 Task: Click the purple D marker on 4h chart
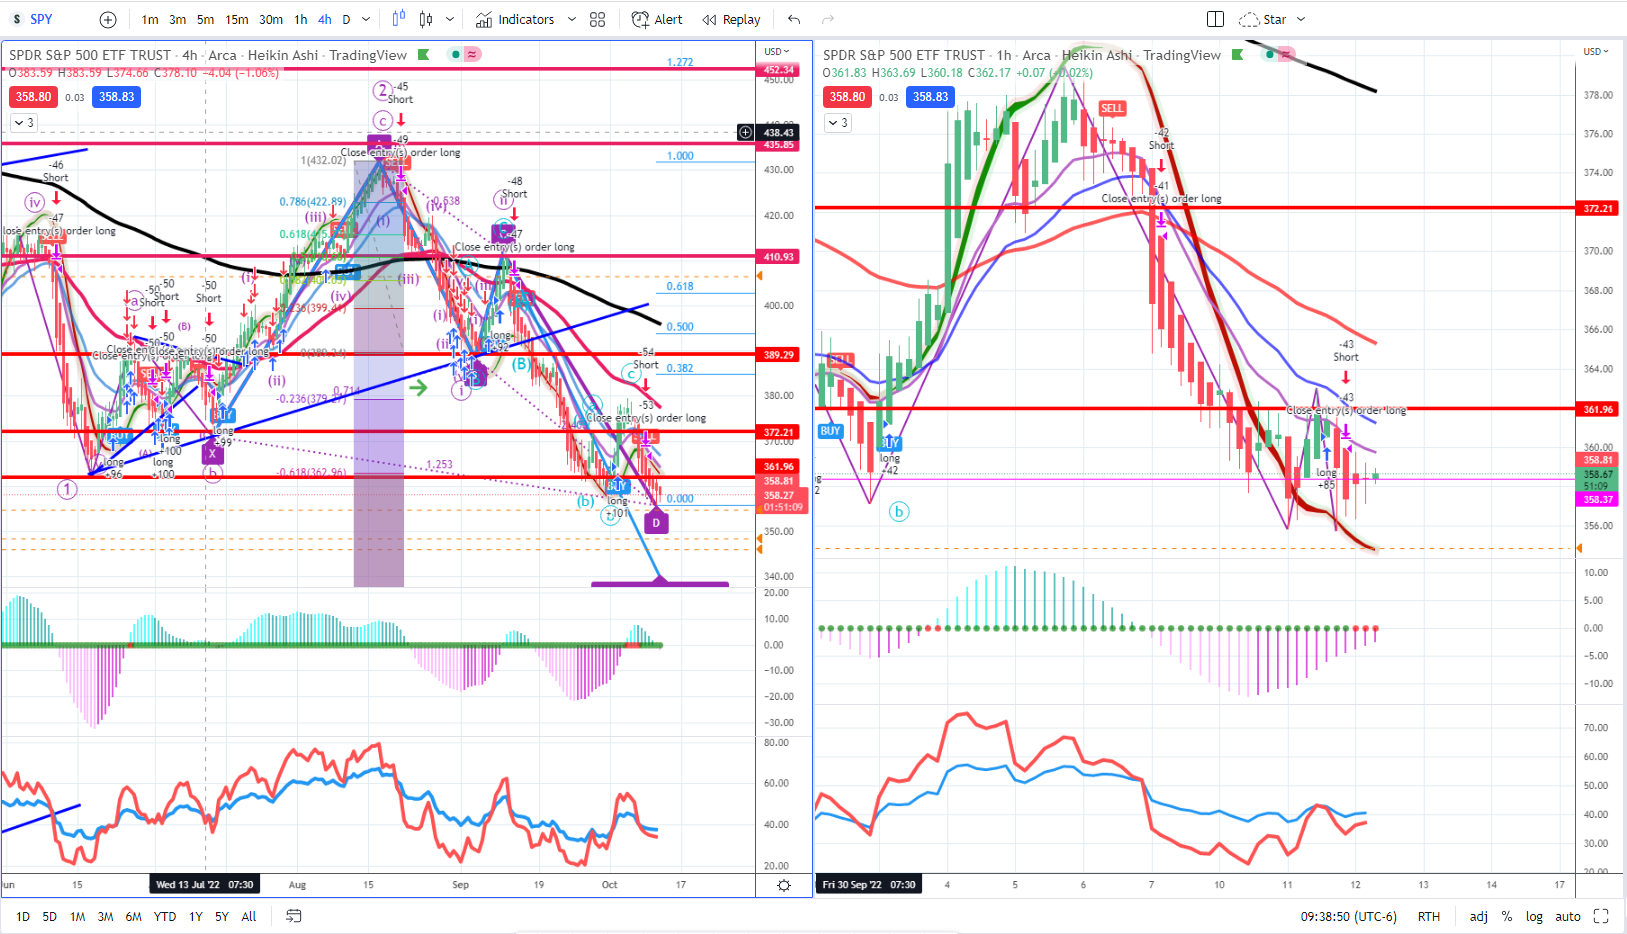coord(656,522)
